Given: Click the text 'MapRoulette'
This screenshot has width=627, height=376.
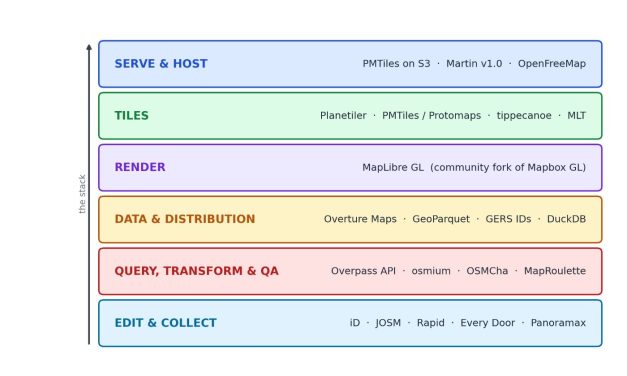Looking at the screenshot, I should point(555,271).
